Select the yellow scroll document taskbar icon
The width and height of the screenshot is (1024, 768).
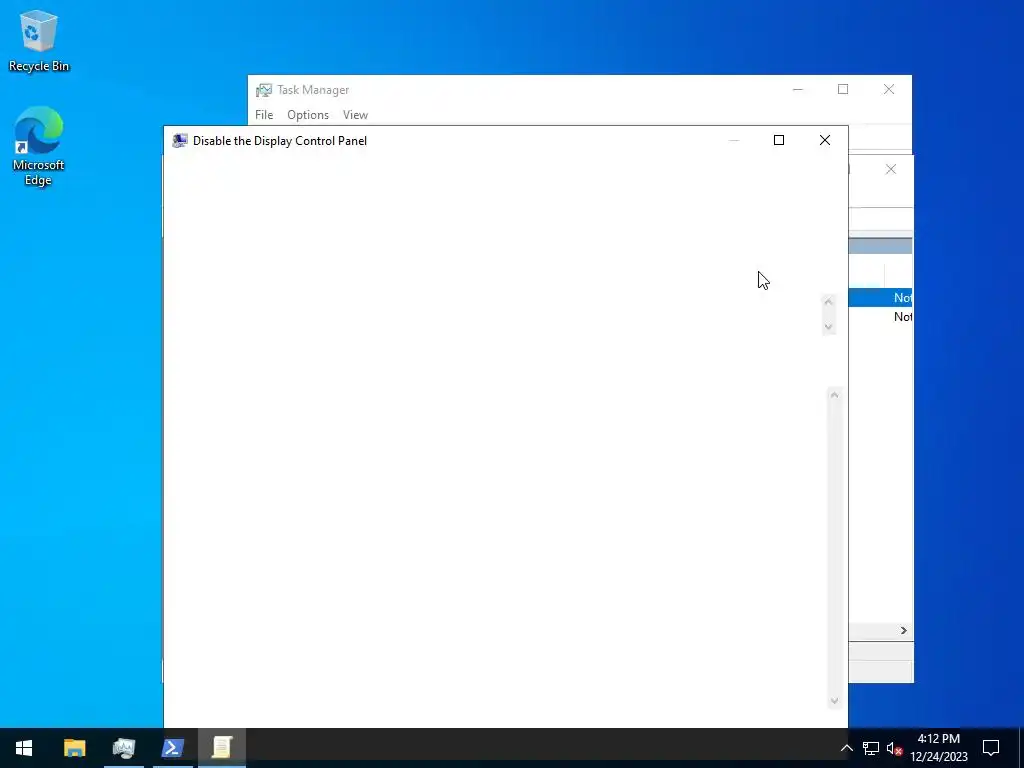221,748
